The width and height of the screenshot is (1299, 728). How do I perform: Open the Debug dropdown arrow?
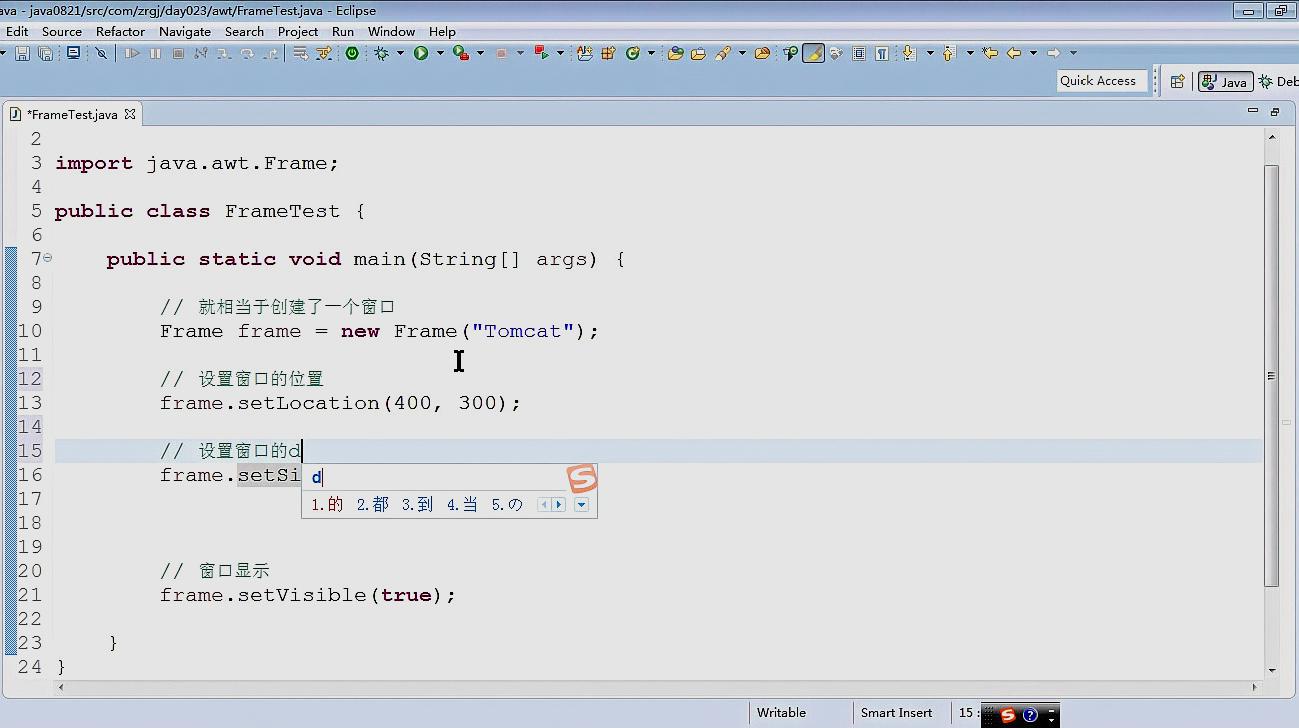point(400,53)
